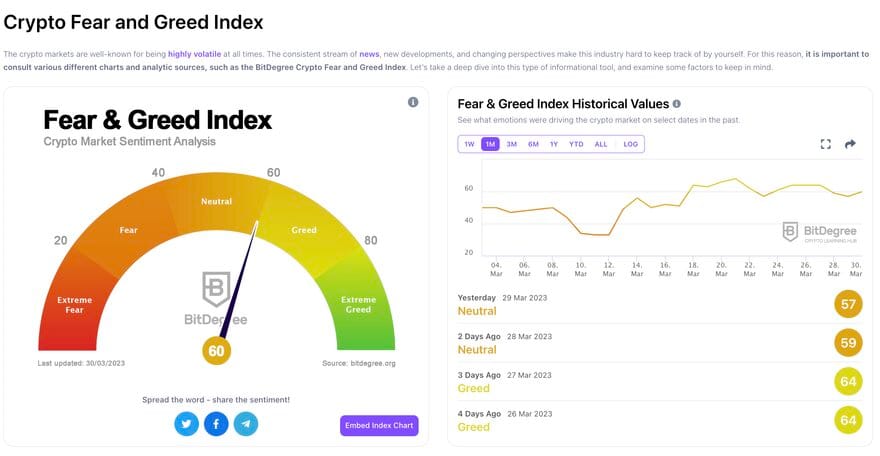
Task: Switch chart to 3M range
Action: tap(511, 144)
